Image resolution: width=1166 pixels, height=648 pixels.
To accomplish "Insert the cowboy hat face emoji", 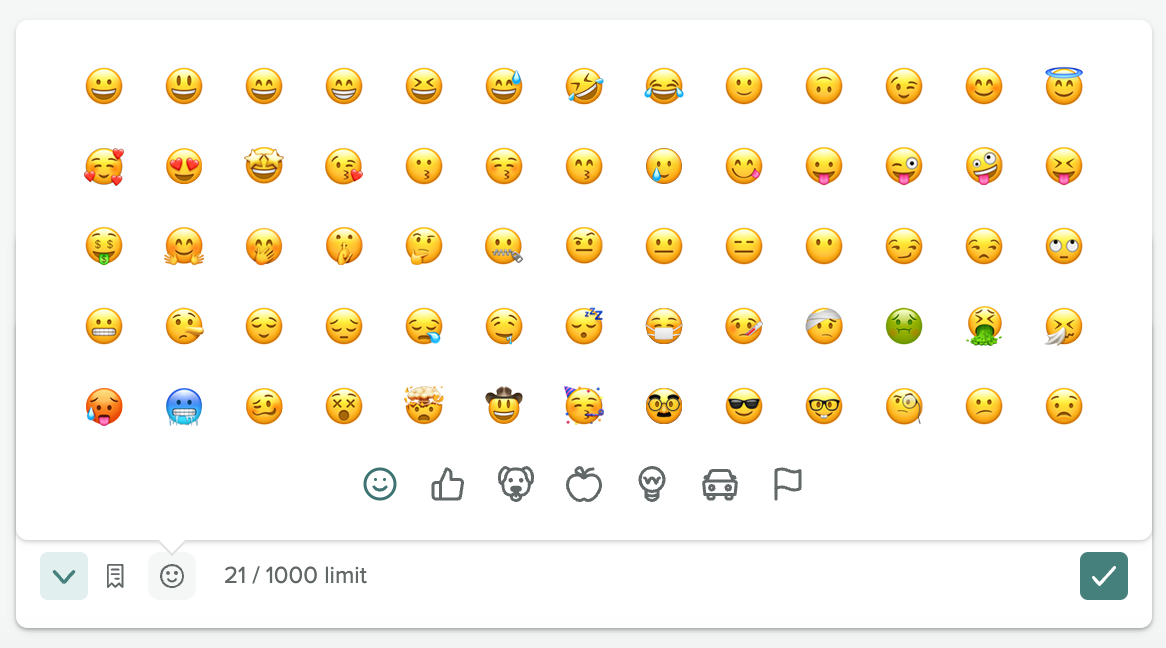I will [504, 406].
